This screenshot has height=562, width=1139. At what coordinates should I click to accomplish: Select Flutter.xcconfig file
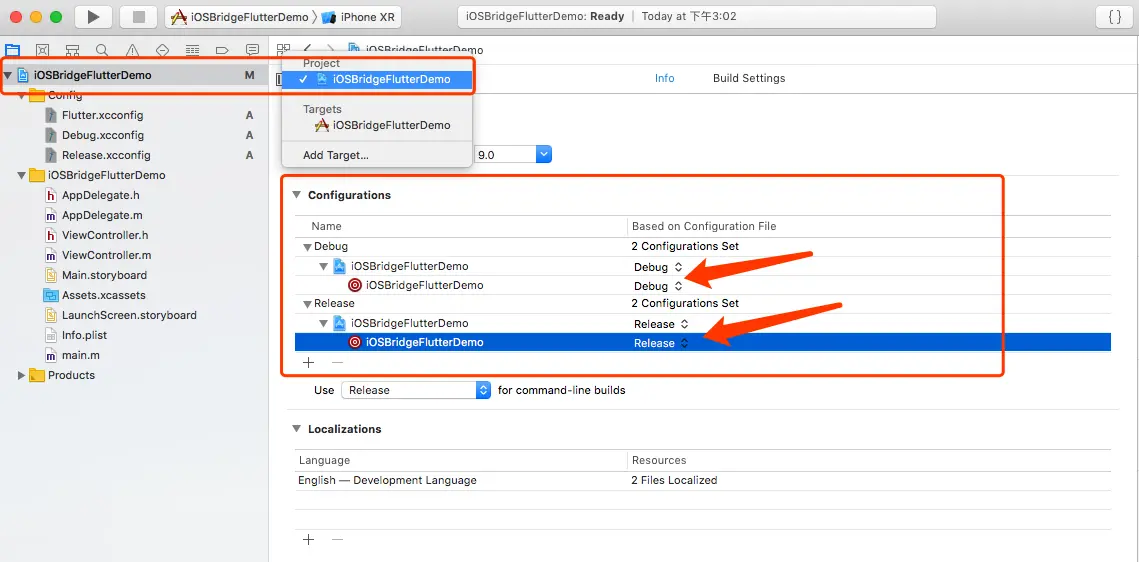[x=102, y=115]
